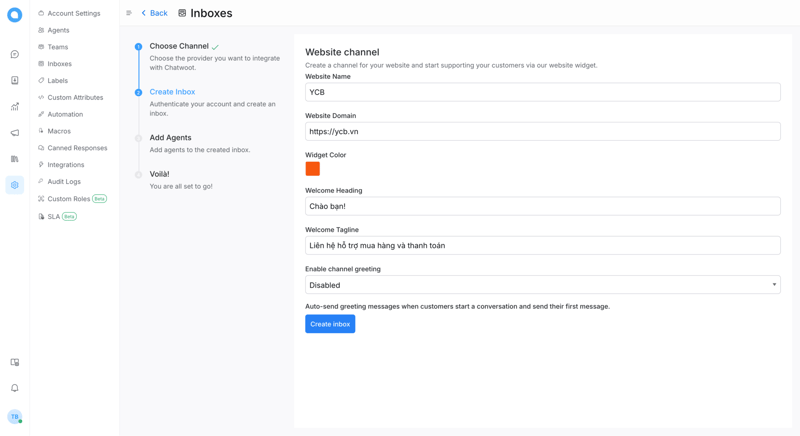Toggle the sidebar menu icon beside Back

coord(129,13)
